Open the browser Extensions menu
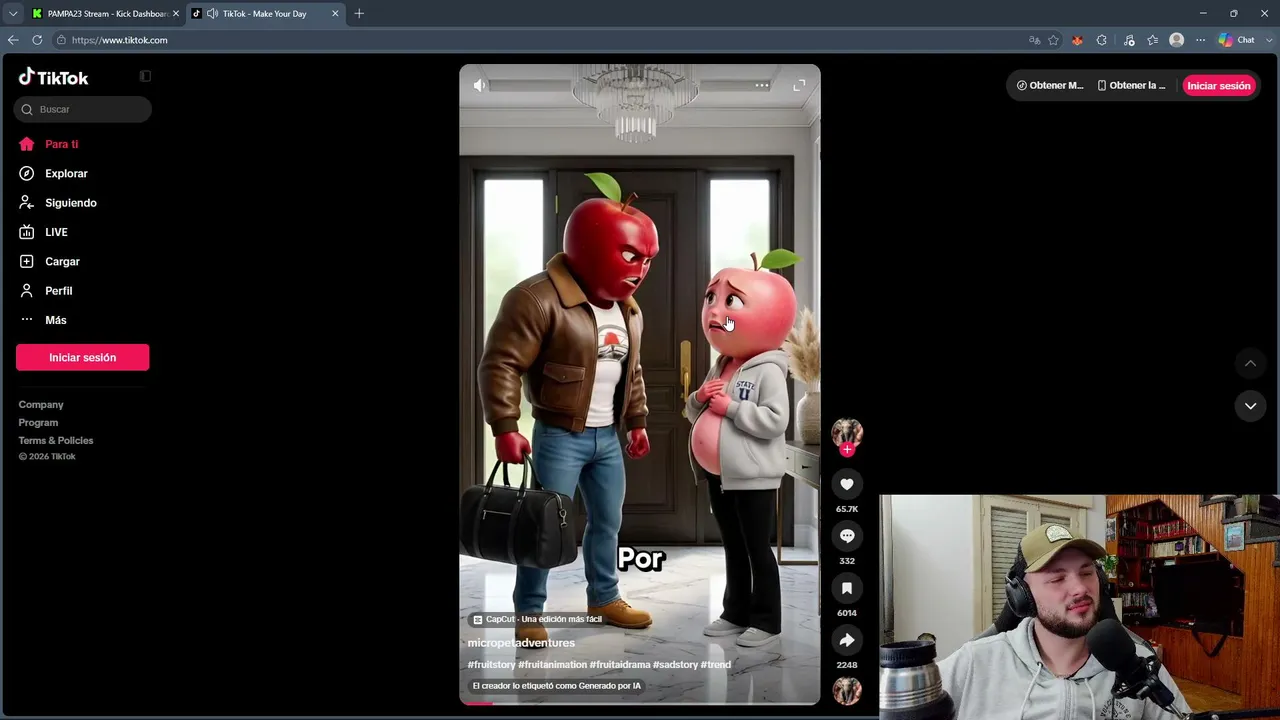The height and width of the screenshot is (720, 1280). 1101,40
